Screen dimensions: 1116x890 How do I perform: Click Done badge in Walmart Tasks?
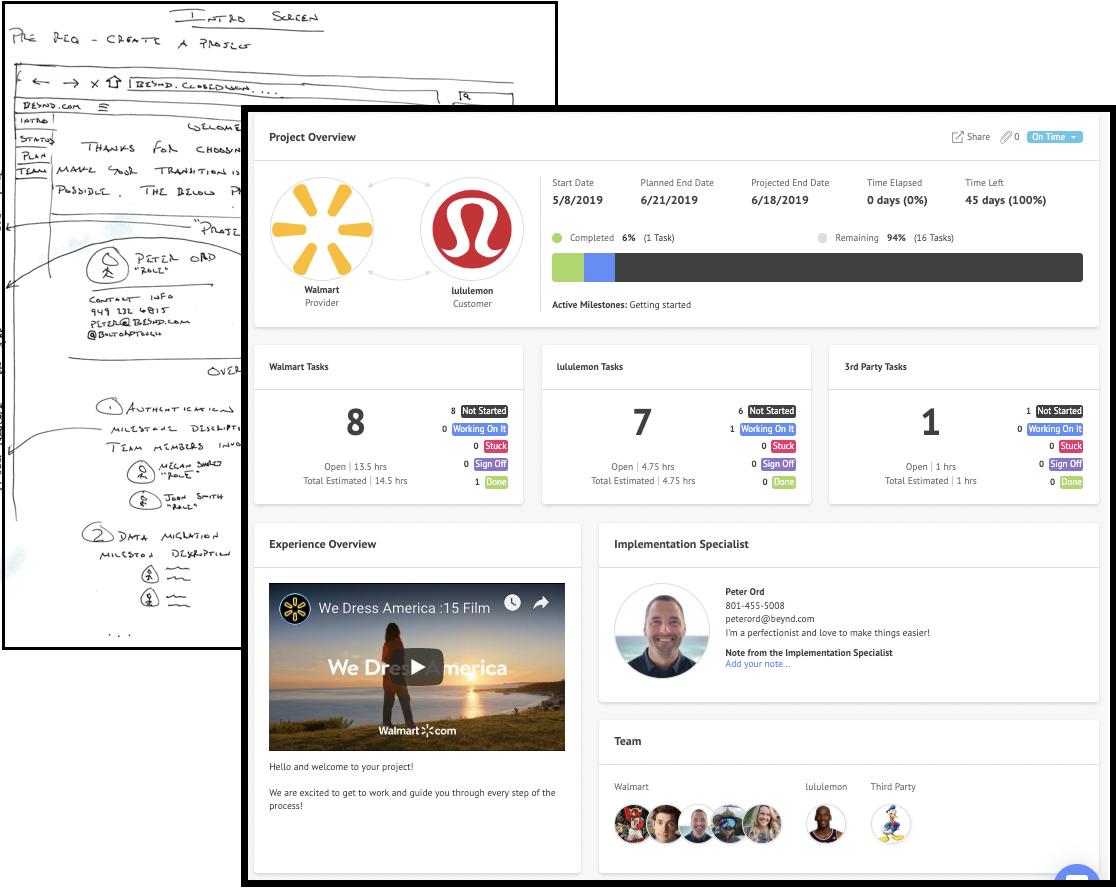[496, 482]
